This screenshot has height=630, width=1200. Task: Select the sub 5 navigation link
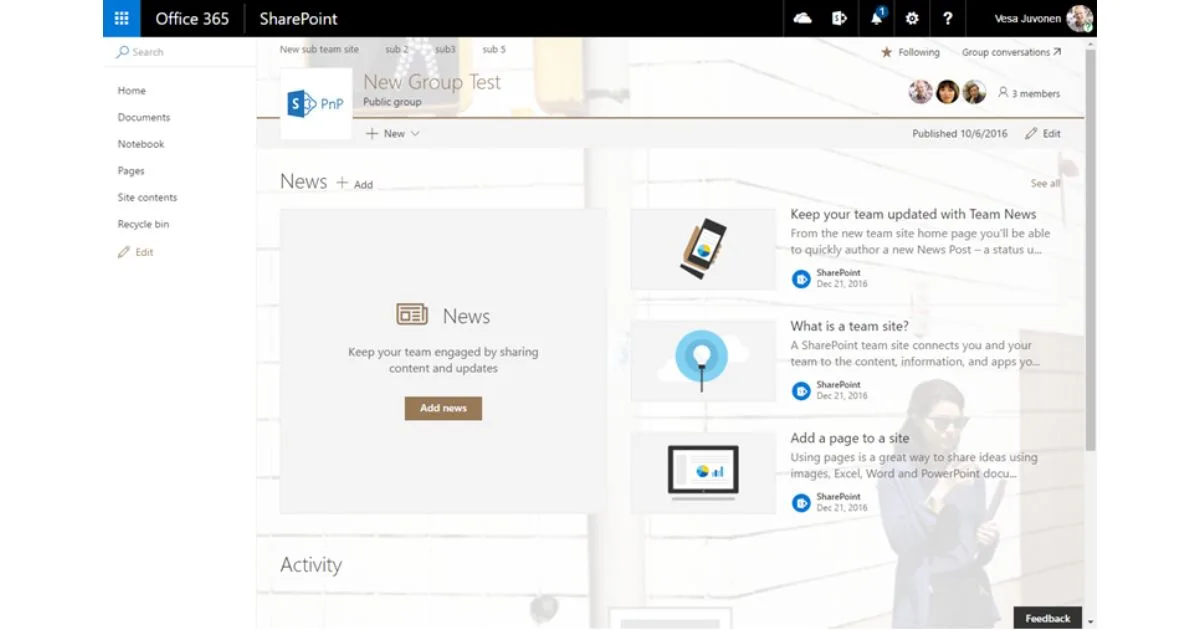pyautogui.click(x=494, y=49)
